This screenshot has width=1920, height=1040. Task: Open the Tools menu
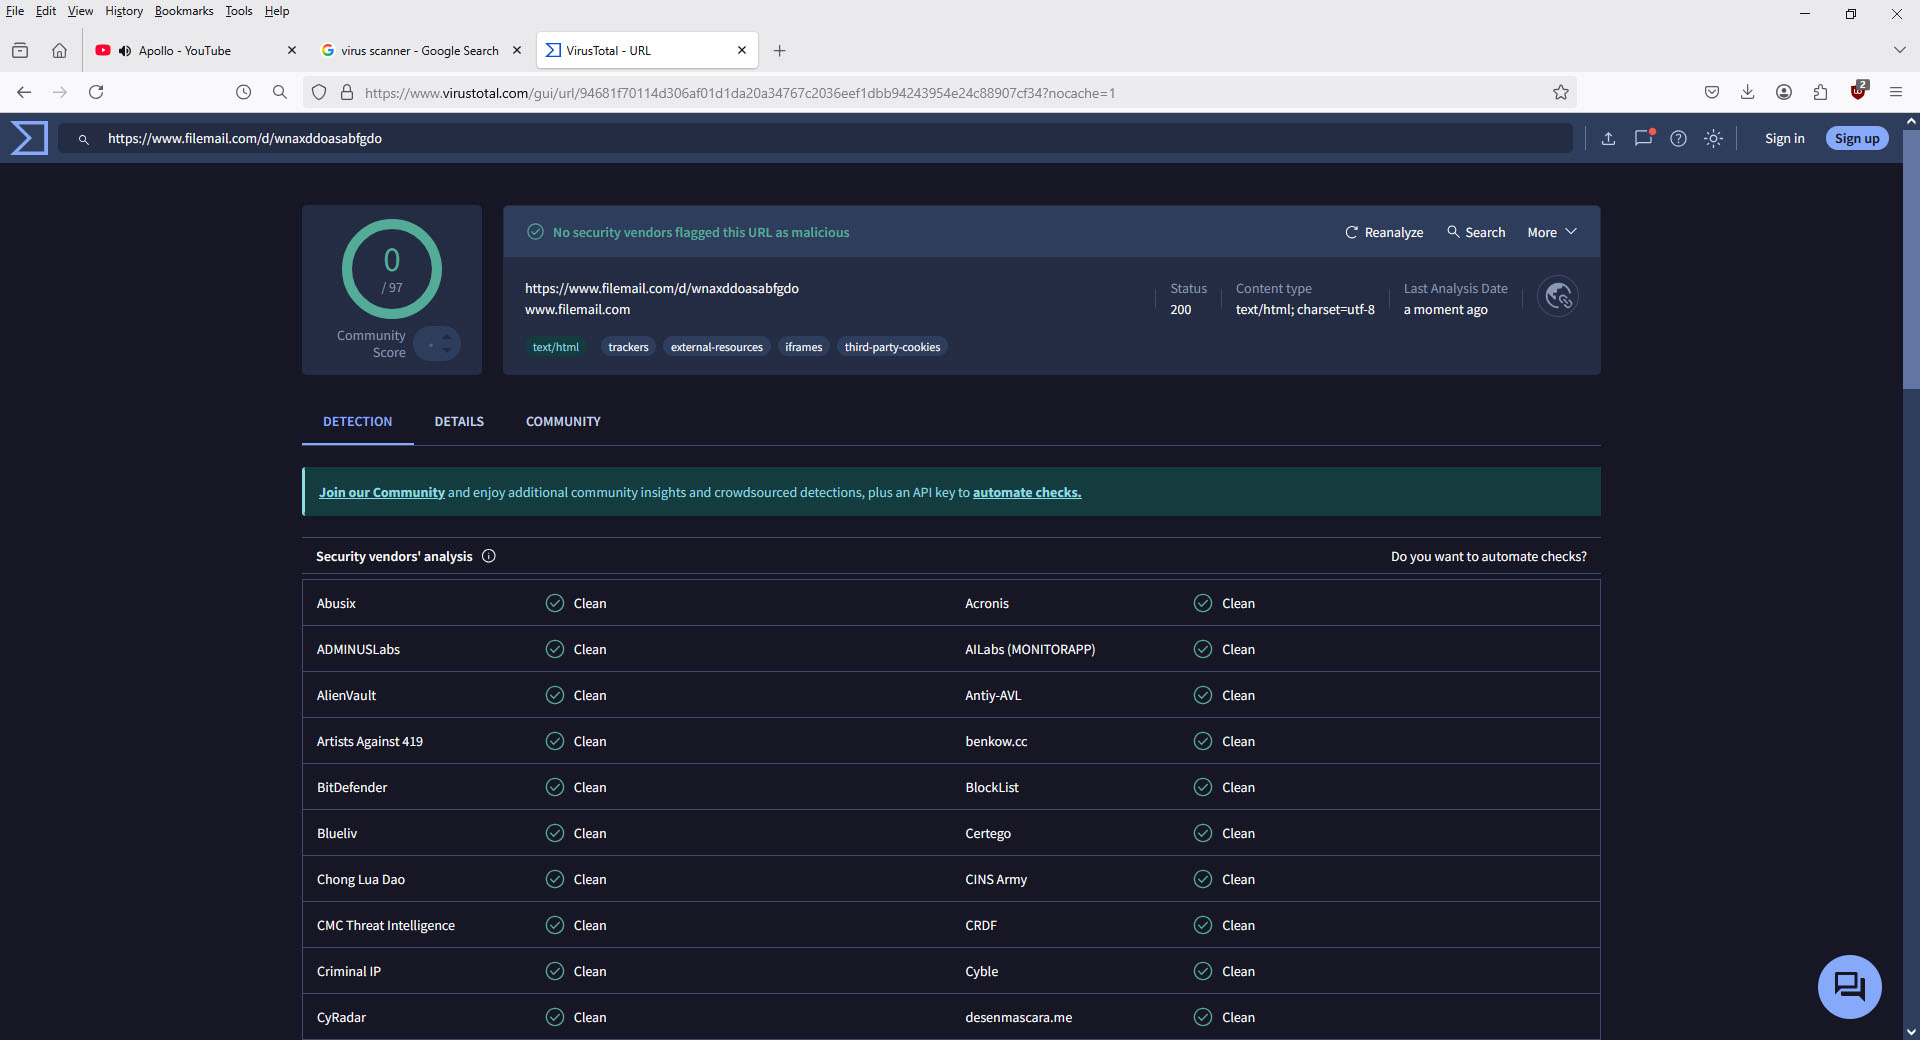(239, 11)
